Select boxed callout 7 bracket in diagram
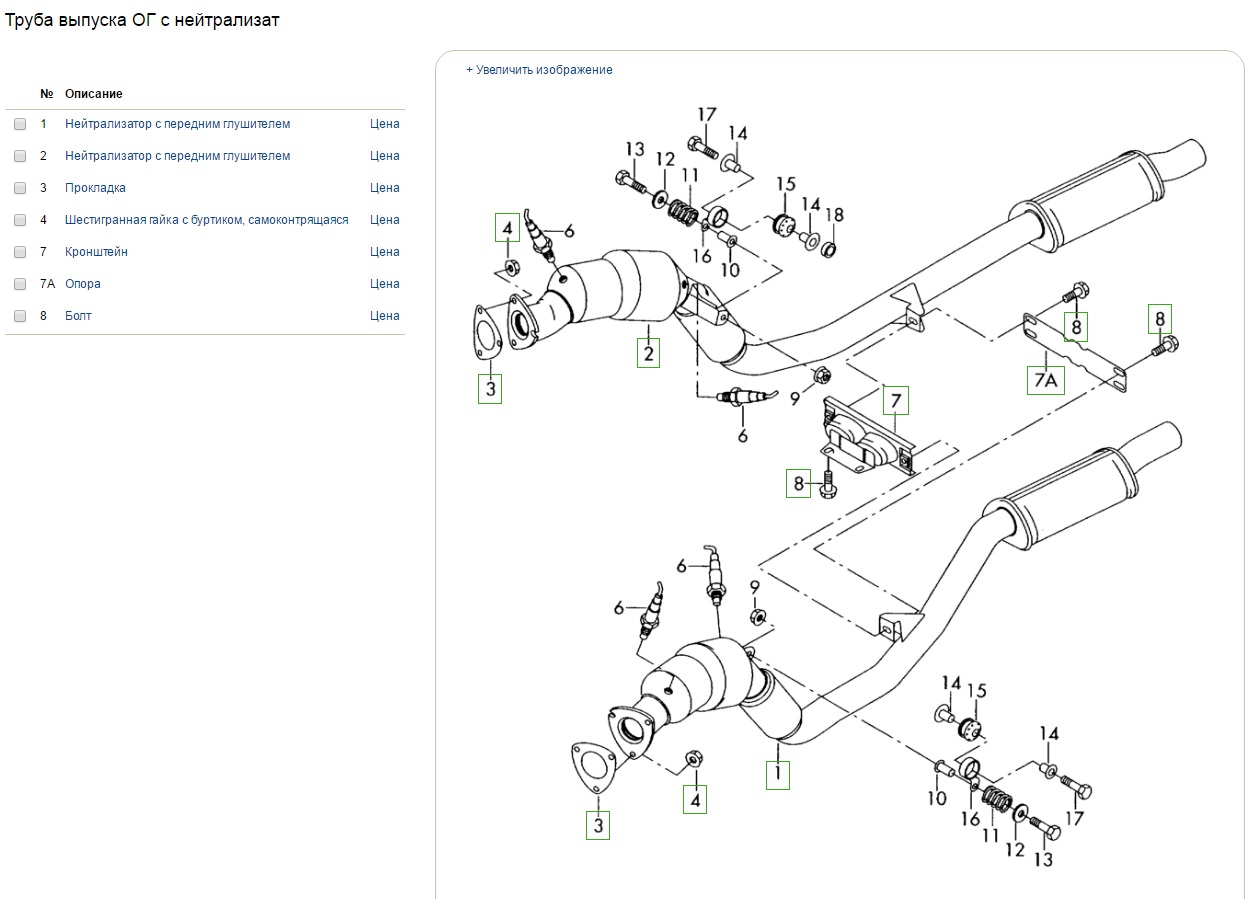1248x899 pixels. point(896,402)
